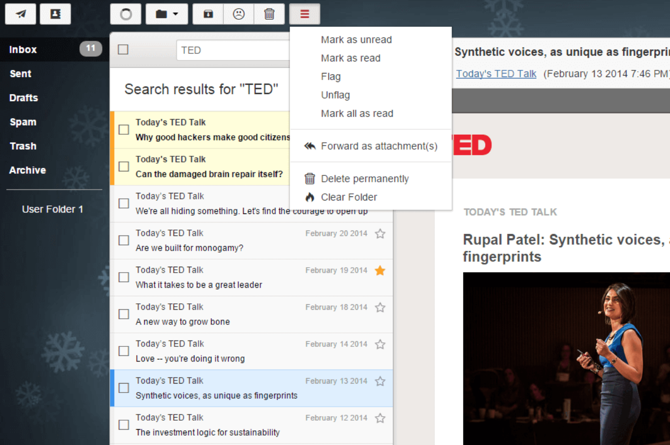
Task: Click the refresh mail list button
Action: click(x=126, y=14)
